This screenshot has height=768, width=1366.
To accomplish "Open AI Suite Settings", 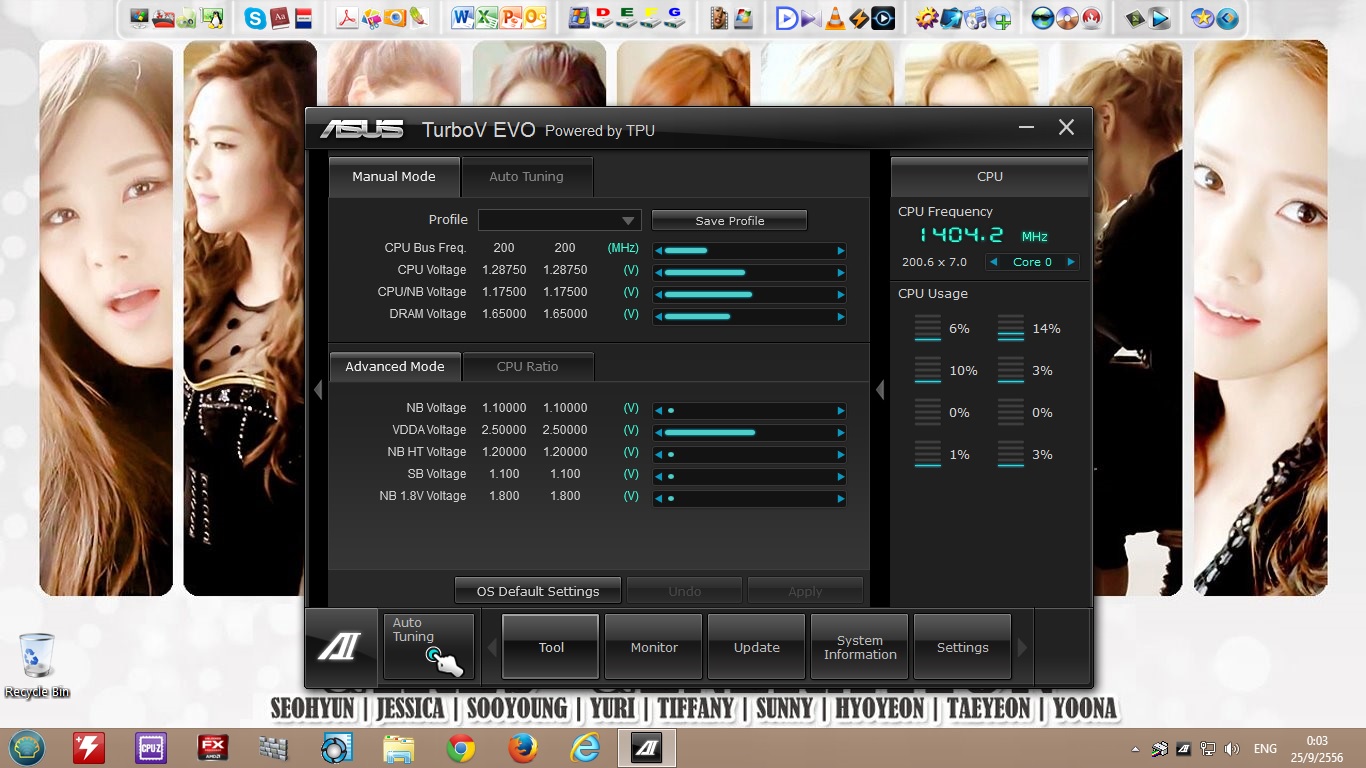I will (963, 647).
